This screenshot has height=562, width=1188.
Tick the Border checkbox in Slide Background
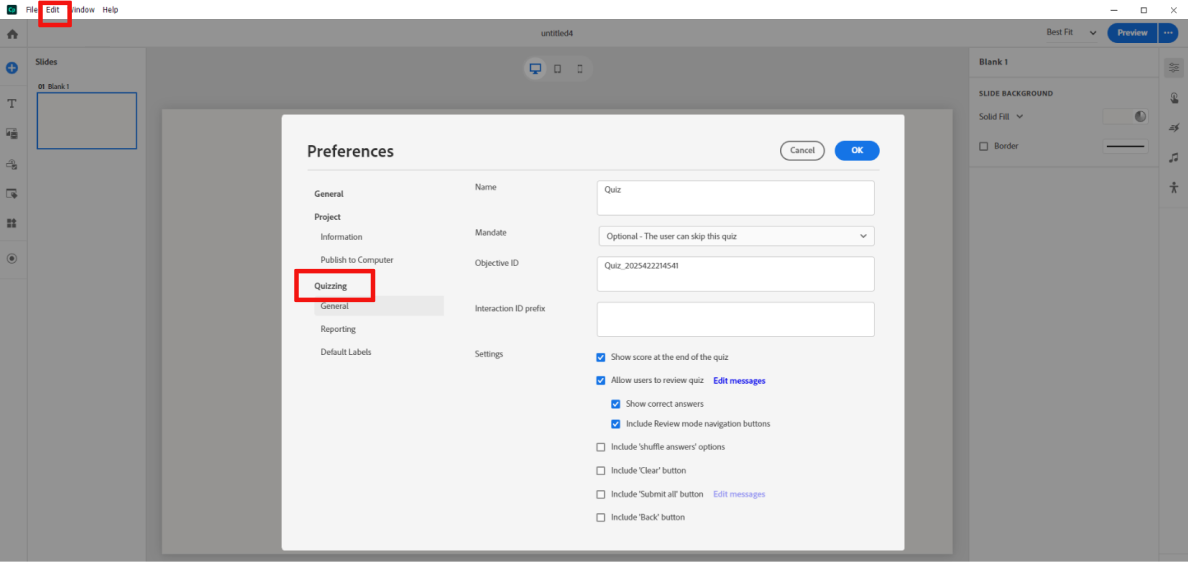(x=984, y=146)
